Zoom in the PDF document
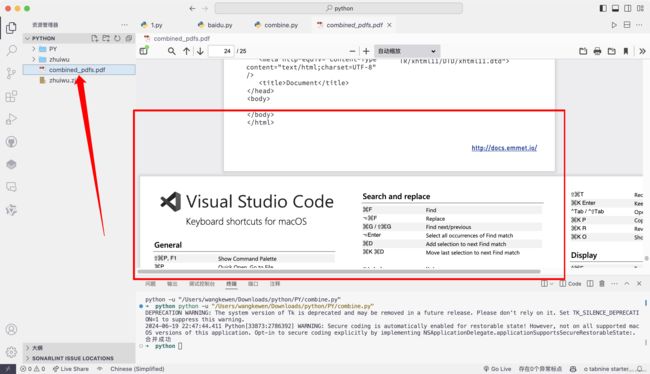 pyautogui.click(x=366, y=51)
